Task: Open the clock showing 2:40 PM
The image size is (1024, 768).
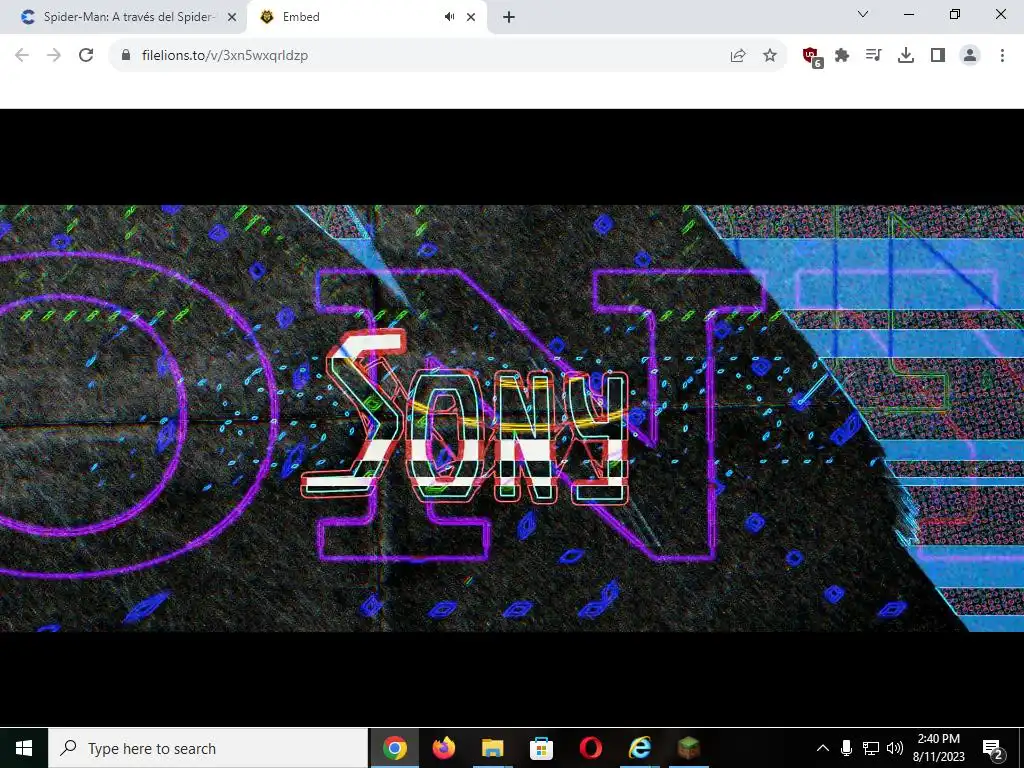Action: [938, 748]
